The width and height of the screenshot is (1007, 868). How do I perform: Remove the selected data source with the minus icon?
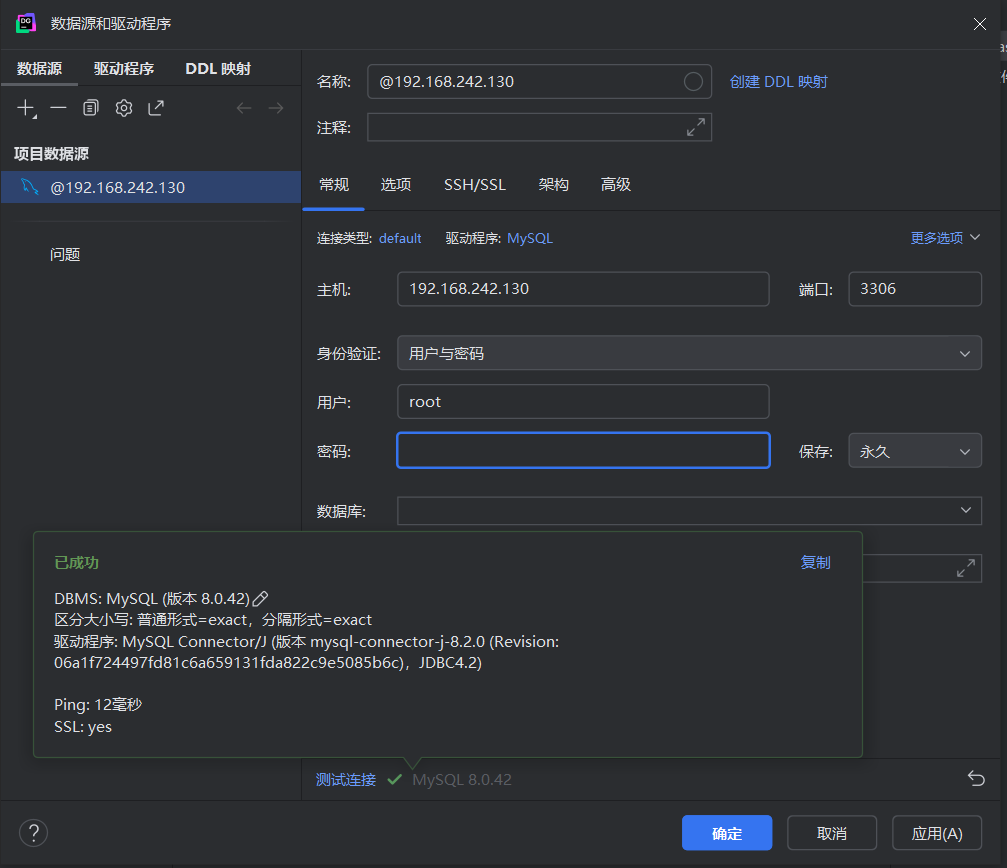pos(58,108)
